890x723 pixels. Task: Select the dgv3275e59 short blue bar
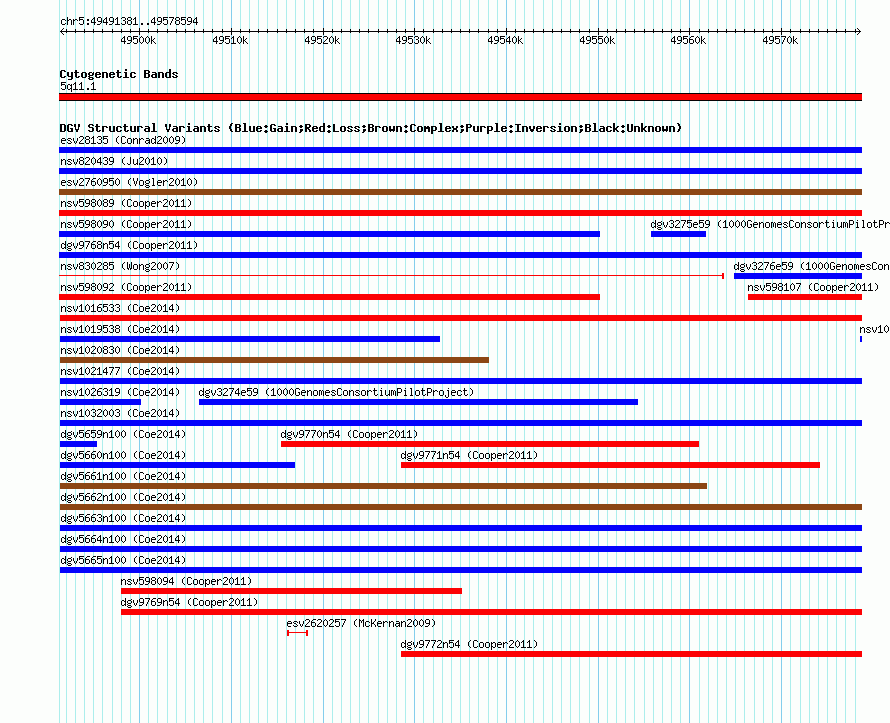pyautogui.click(x=678, y=234)
